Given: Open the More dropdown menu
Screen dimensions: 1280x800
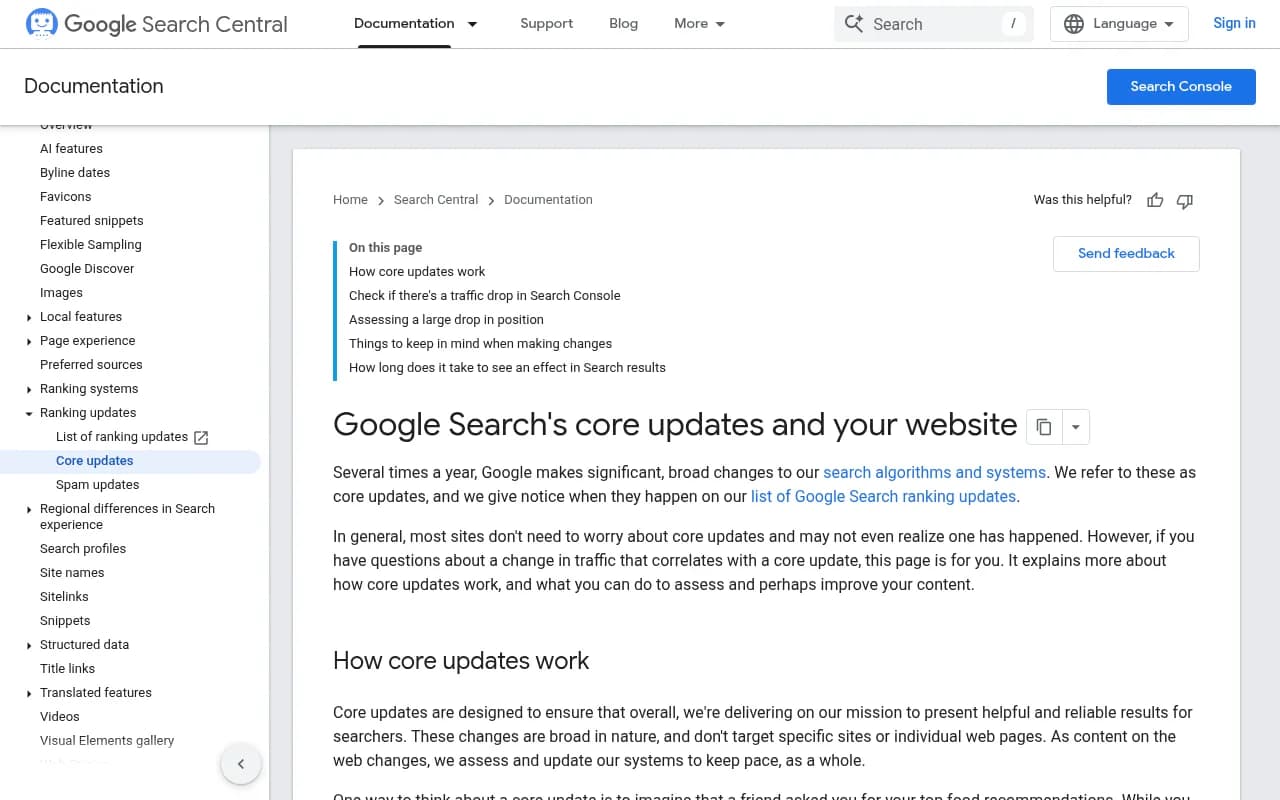Looking at the screenshot, I should click(700, 24).
